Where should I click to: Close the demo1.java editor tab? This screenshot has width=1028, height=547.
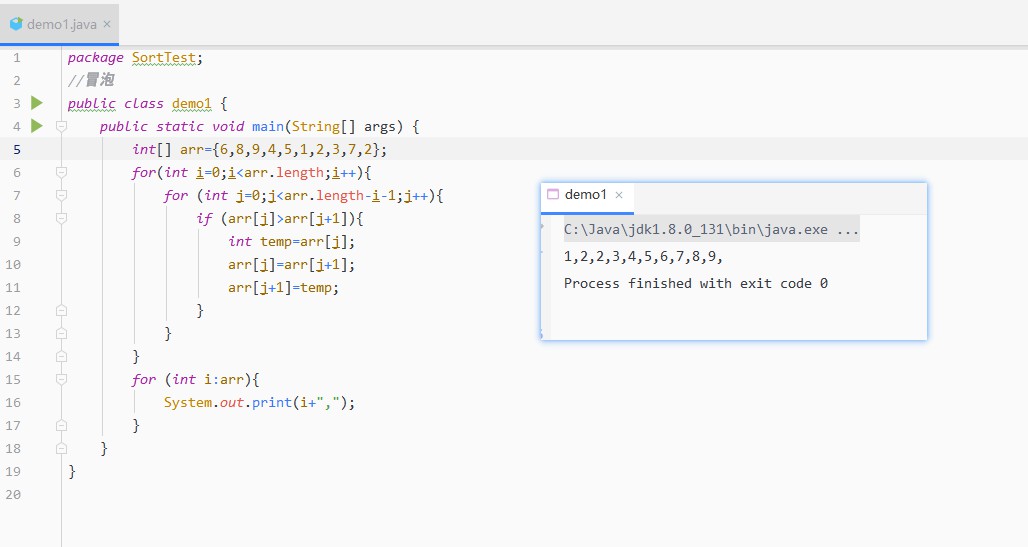point(107,24)
